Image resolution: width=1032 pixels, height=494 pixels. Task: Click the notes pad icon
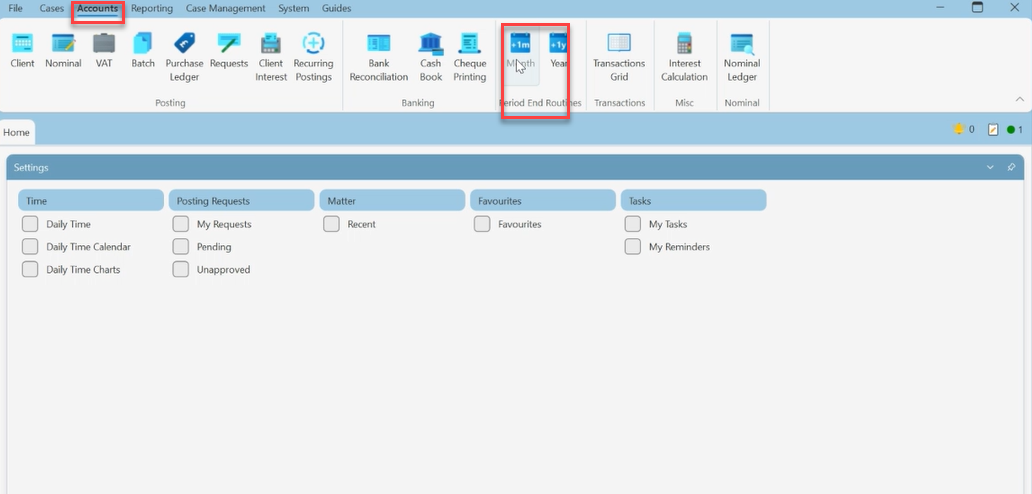coord(993,130)
